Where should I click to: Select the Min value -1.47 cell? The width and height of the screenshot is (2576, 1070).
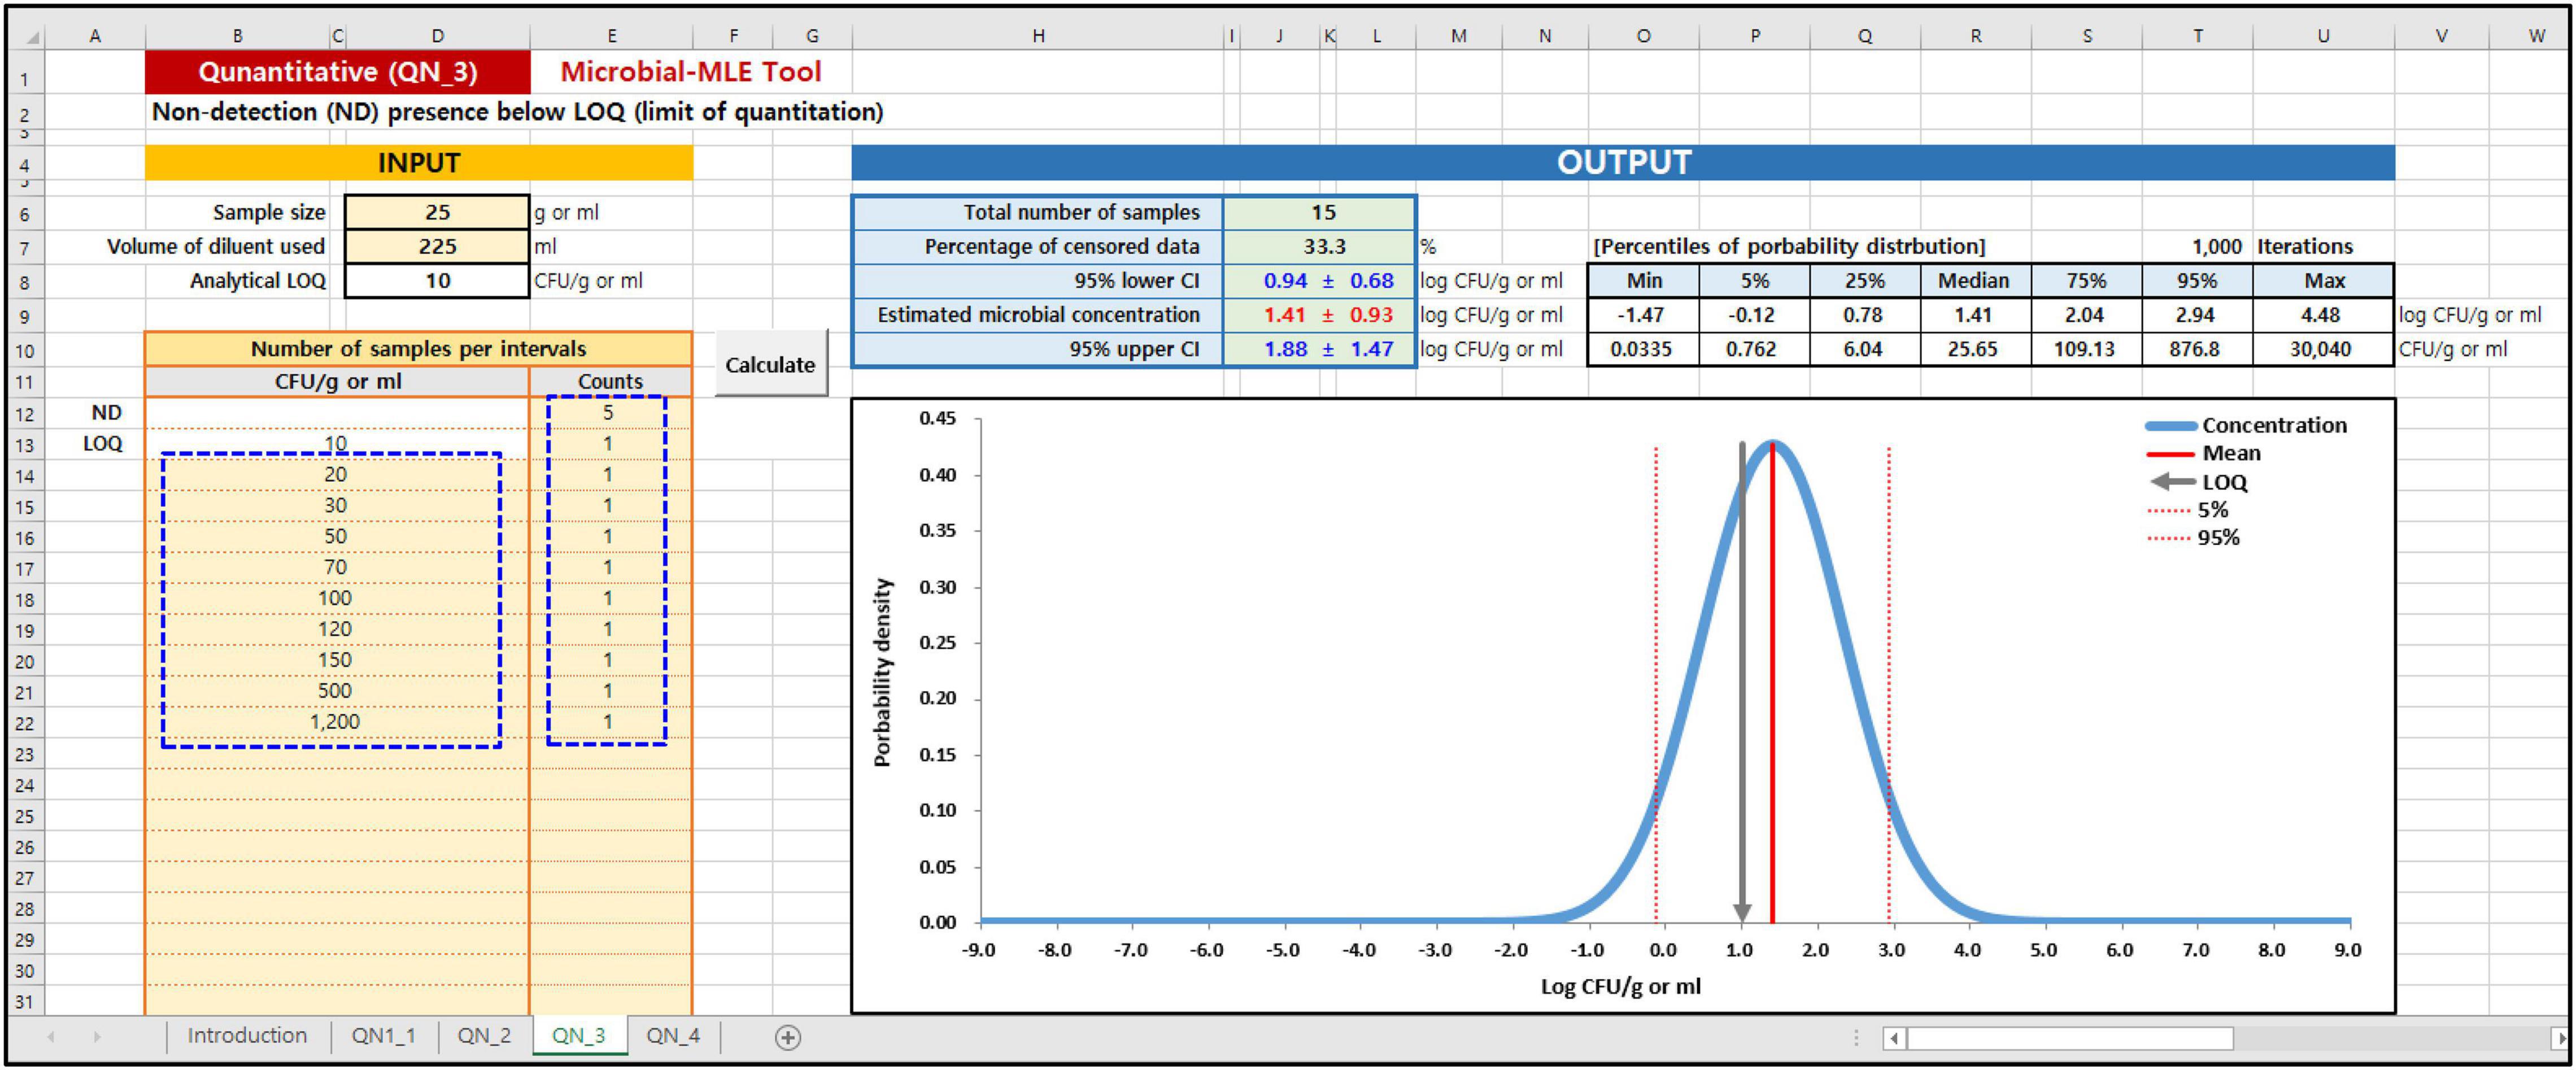pyautogui.click(x=1643, y=315)
